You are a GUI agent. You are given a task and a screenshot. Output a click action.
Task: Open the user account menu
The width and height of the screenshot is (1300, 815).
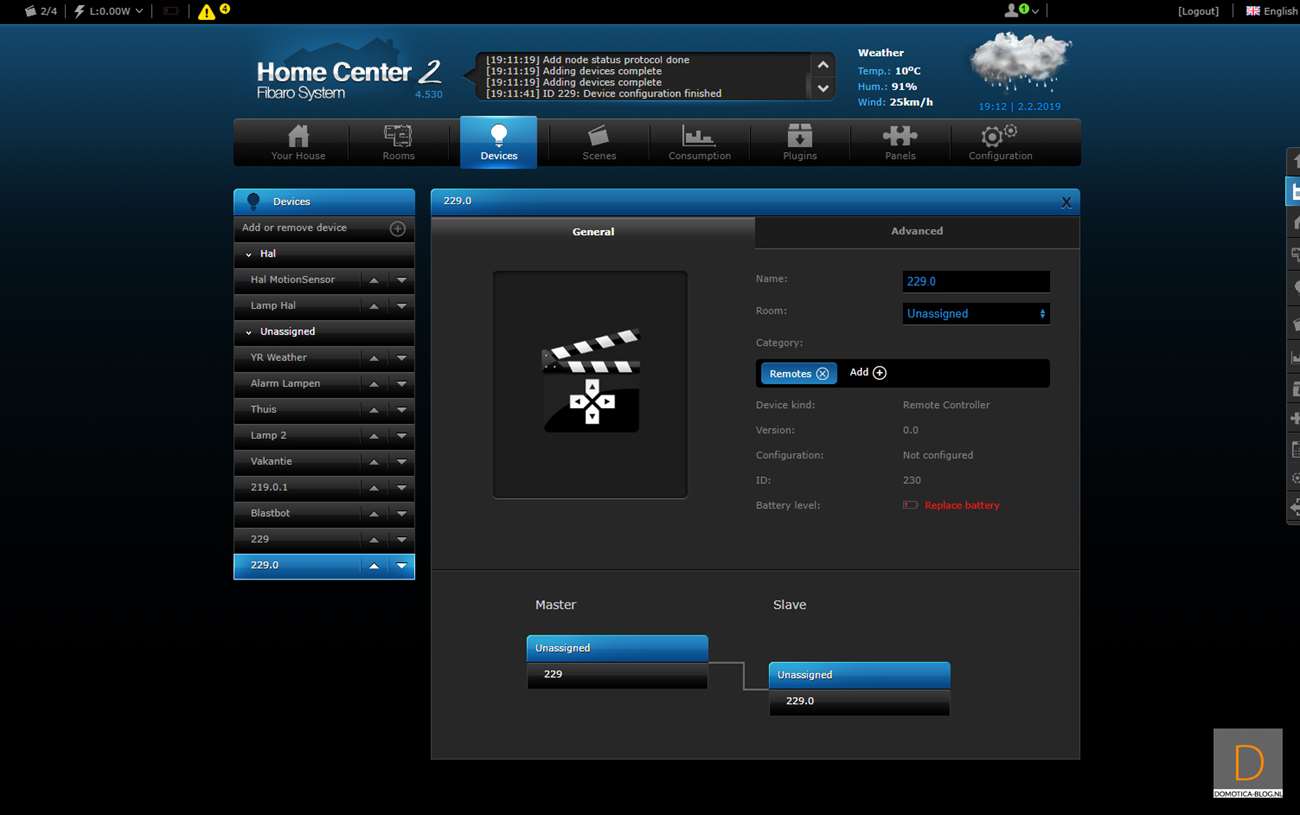tap(1021, 11)
